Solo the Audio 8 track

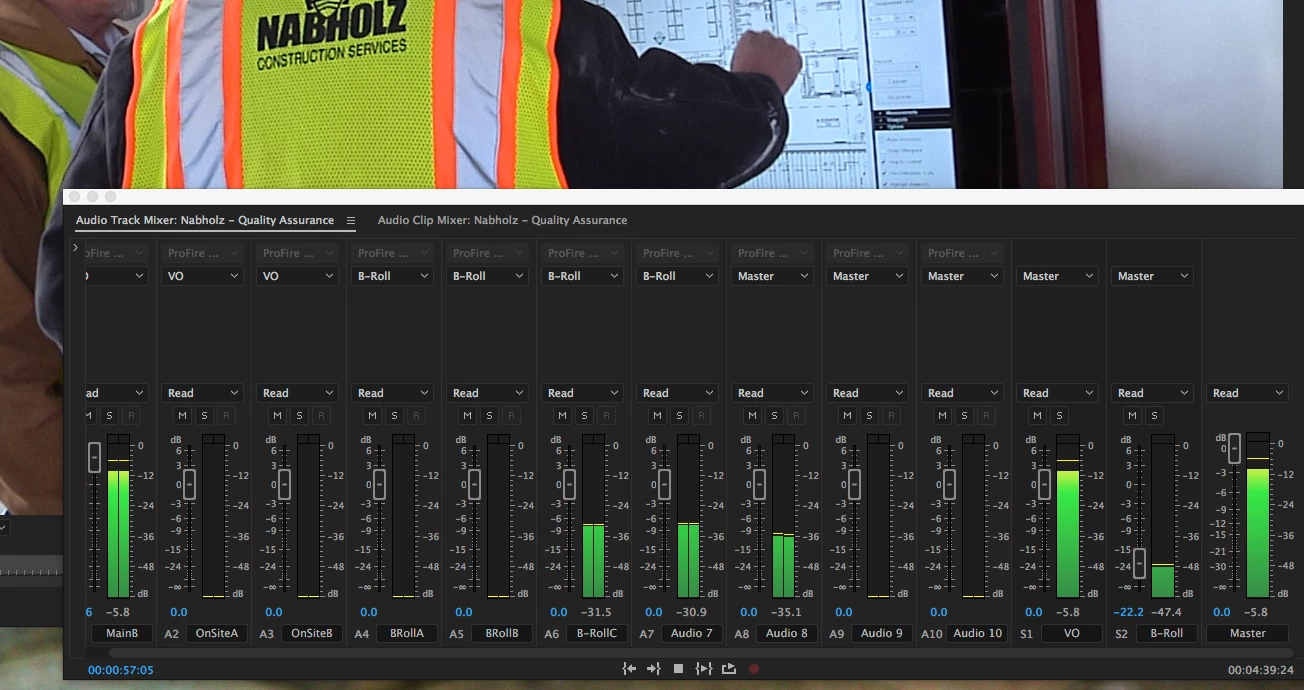tap(774, 416)
